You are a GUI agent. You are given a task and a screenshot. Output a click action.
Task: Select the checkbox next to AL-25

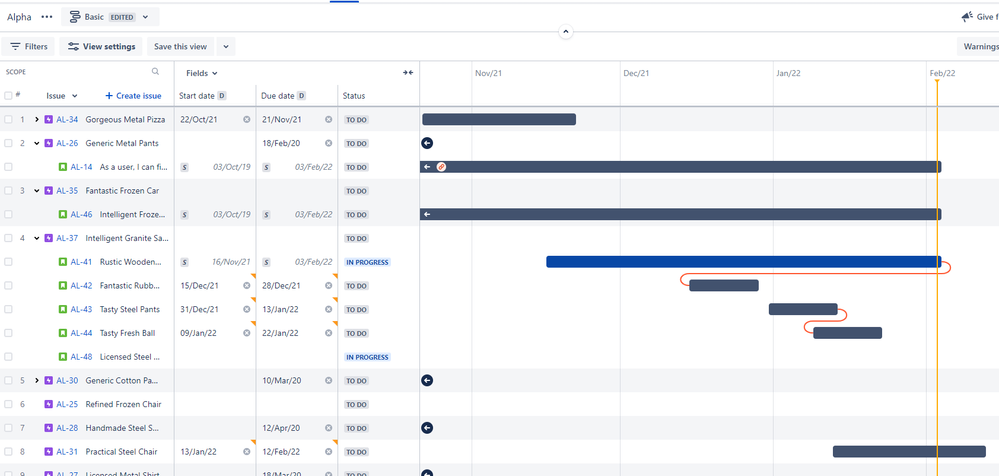(8, 404)
